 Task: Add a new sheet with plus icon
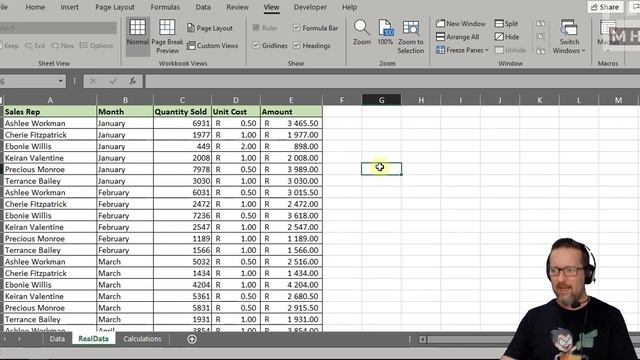[x=192, y=339]
